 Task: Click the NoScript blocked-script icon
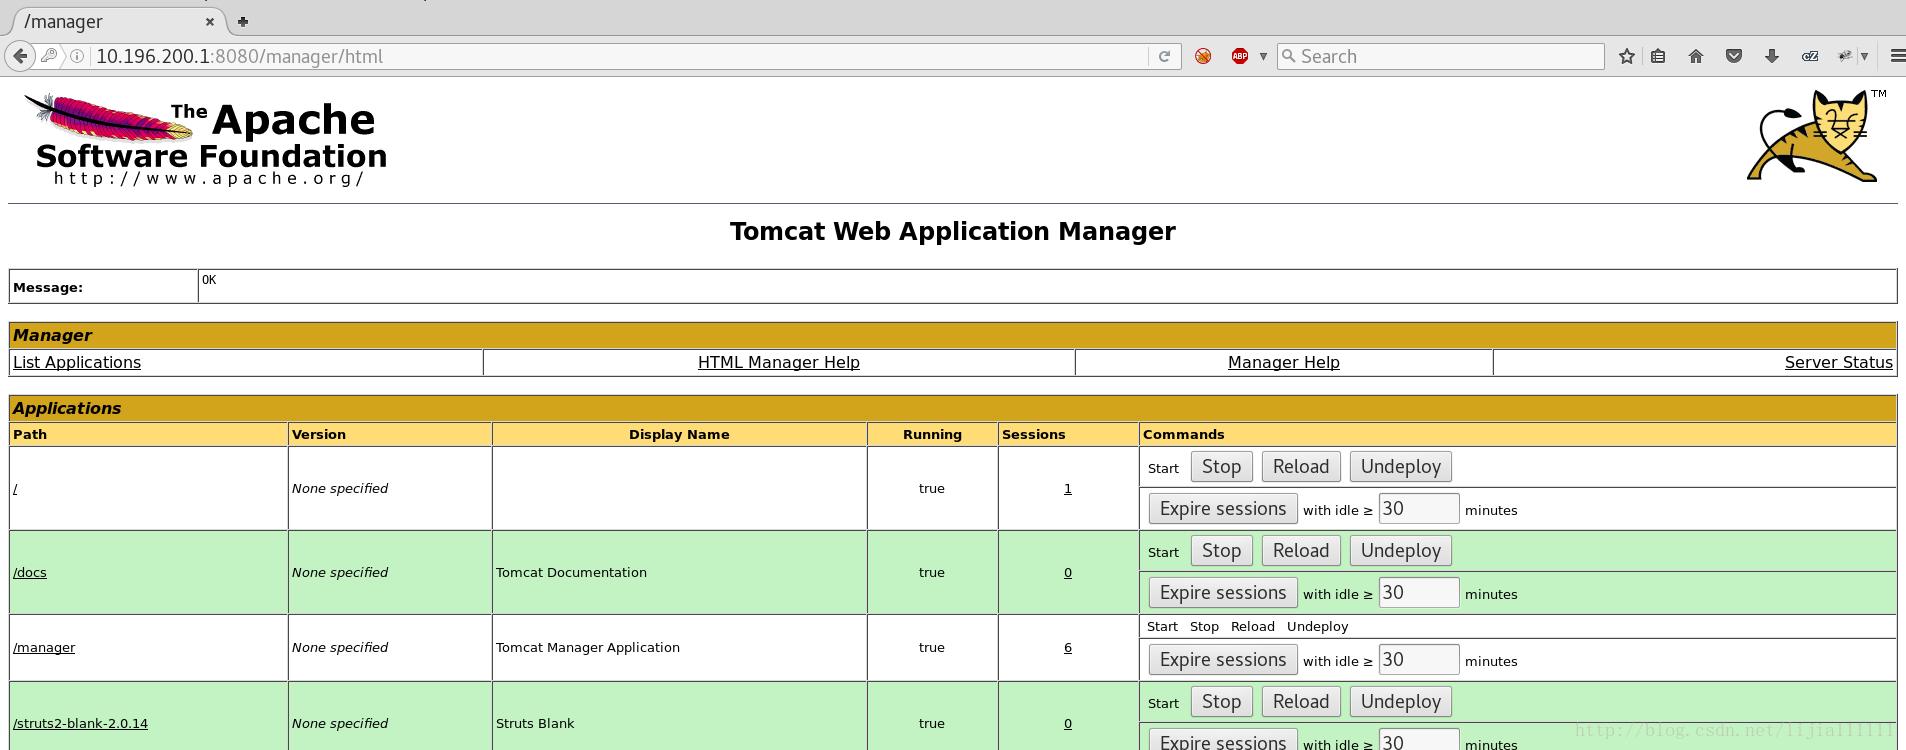click(1203, 56)
